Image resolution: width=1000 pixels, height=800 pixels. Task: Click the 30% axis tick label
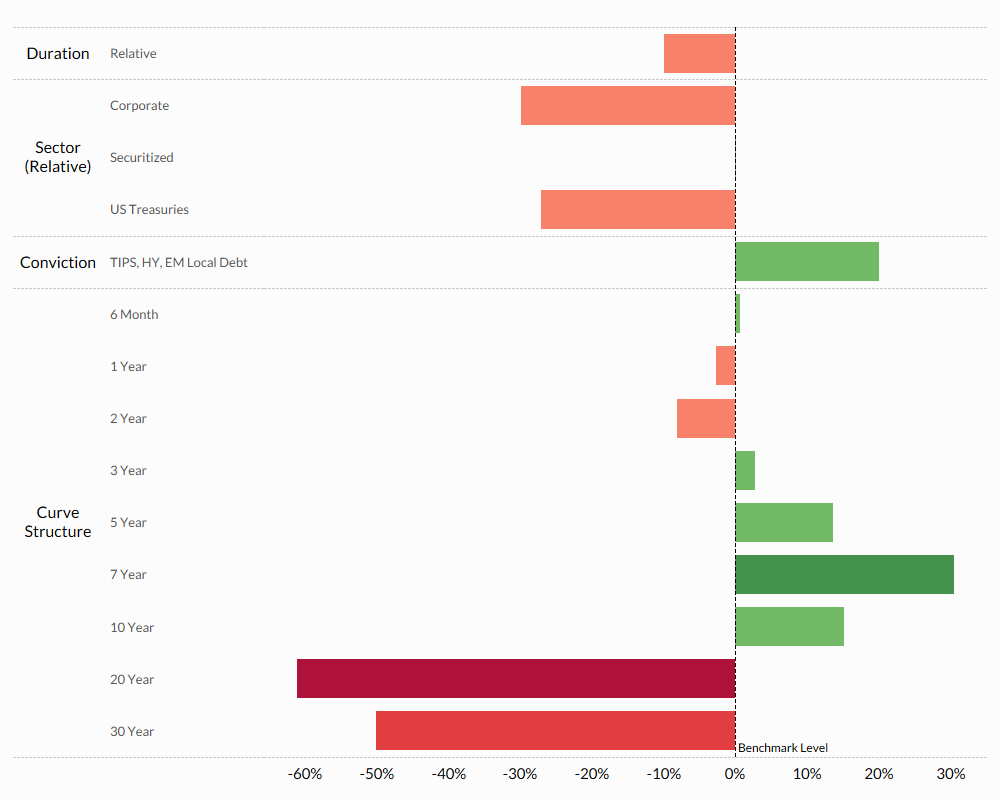(951, 774)
